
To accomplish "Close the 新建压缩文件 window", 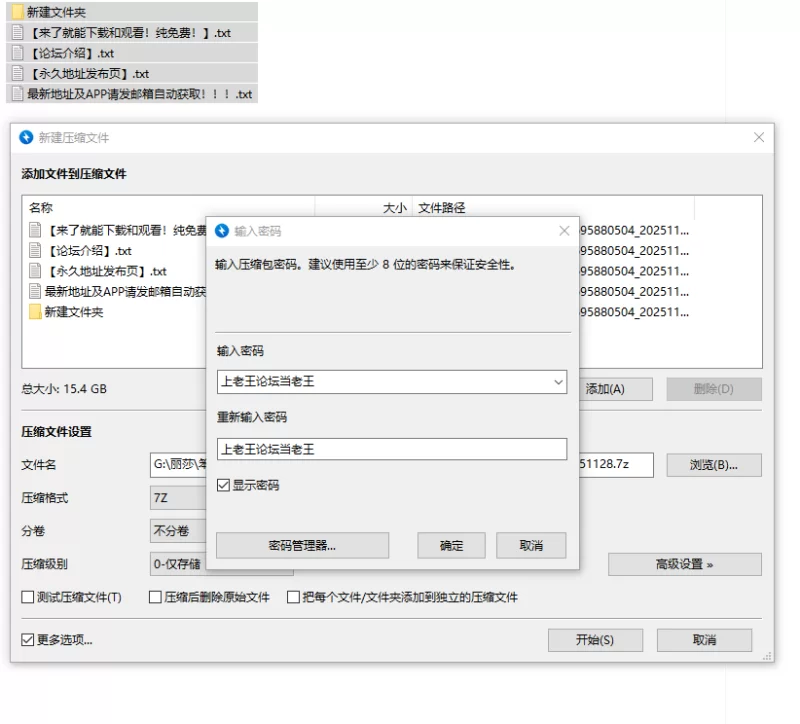I will tap(759, 137).
